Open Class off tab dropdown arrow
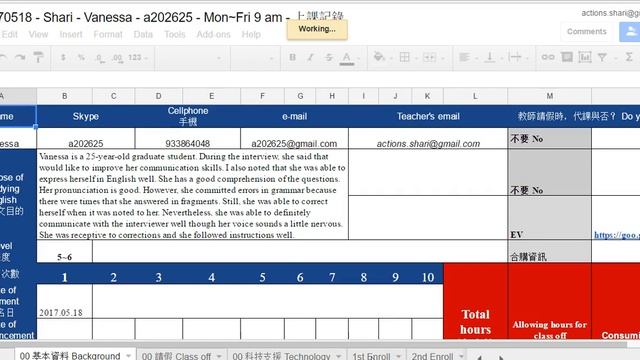The width and height of the screenshot is (640, 360). point(219,356)
